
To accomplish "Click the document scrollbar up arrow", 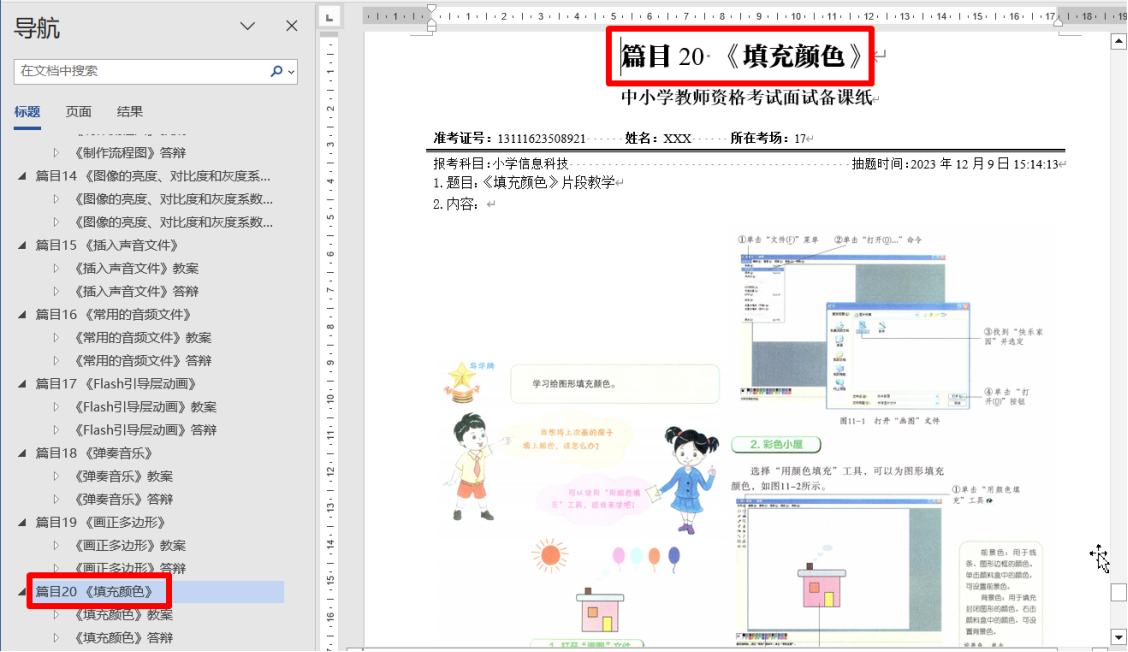I will click(x=1118, y=41).
